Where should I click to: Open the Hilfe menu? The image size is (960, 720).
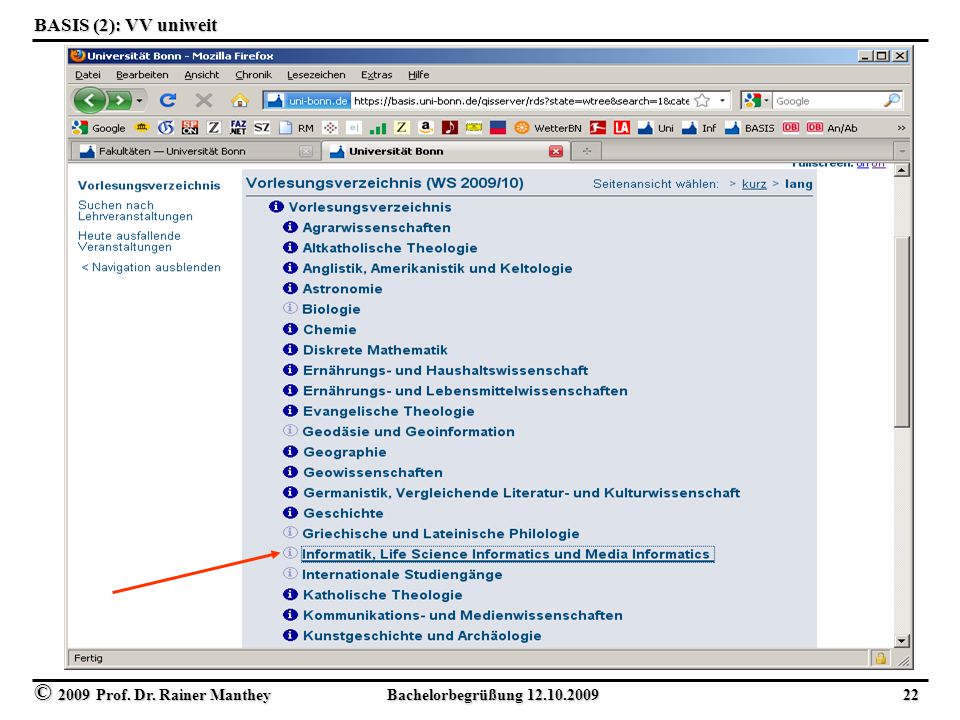click(x=419, y=75)
